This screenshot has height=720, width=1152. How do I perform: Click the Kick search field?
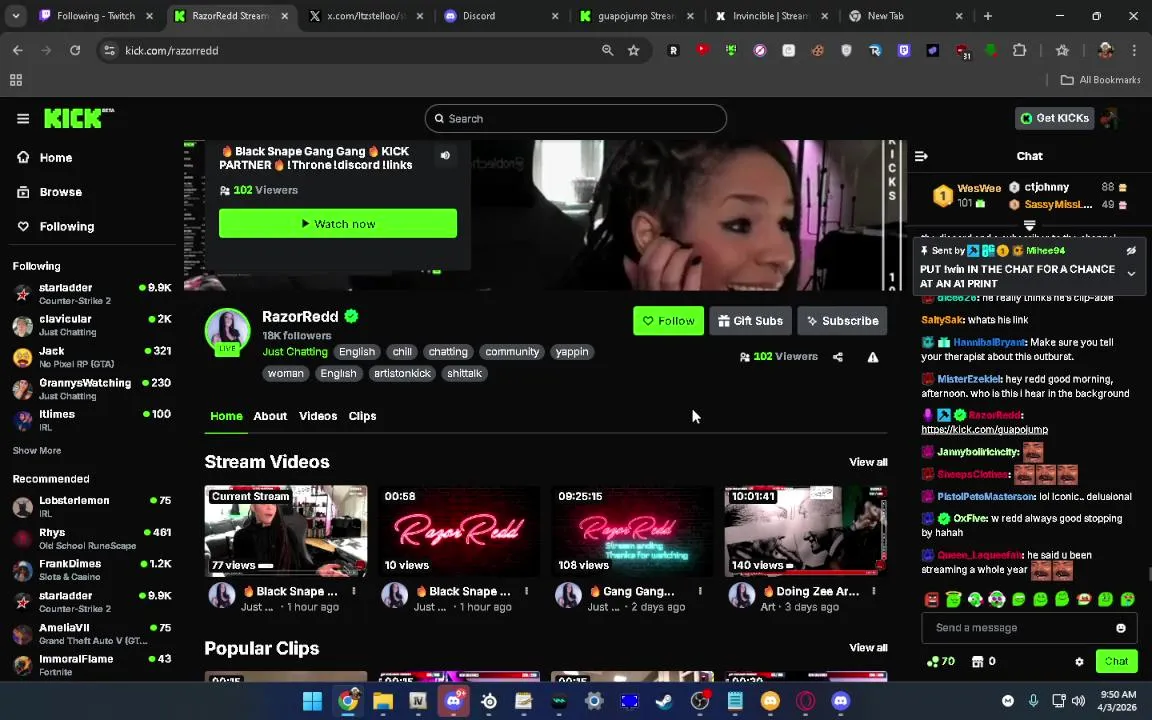(x=575, y=118)
